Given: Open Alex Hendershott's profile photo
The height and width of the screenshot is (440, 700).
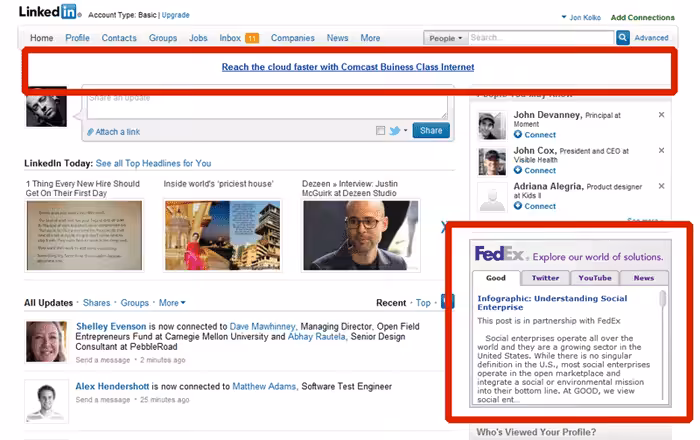Looking at the screenshot, I should coord(46,401).
